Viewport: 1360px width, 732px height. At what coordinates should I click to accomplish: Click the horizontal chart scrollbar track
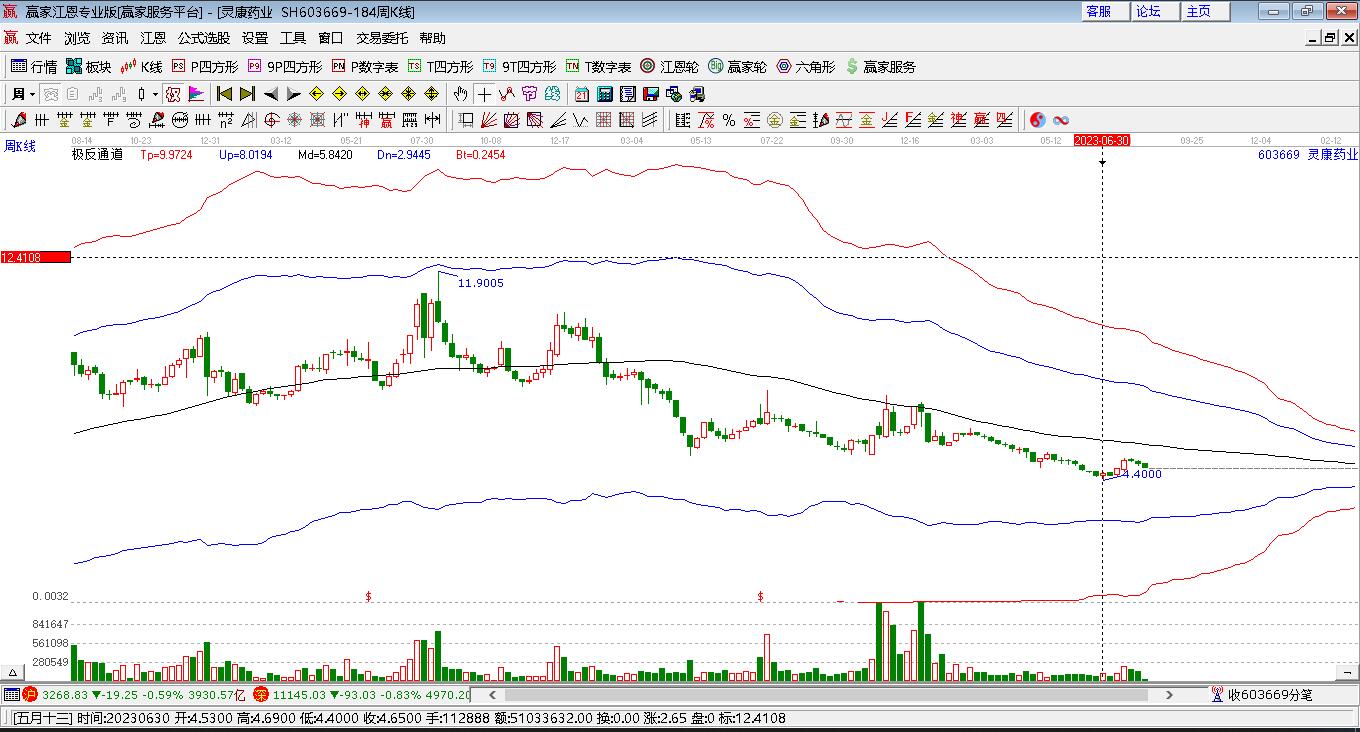point(830,694)
